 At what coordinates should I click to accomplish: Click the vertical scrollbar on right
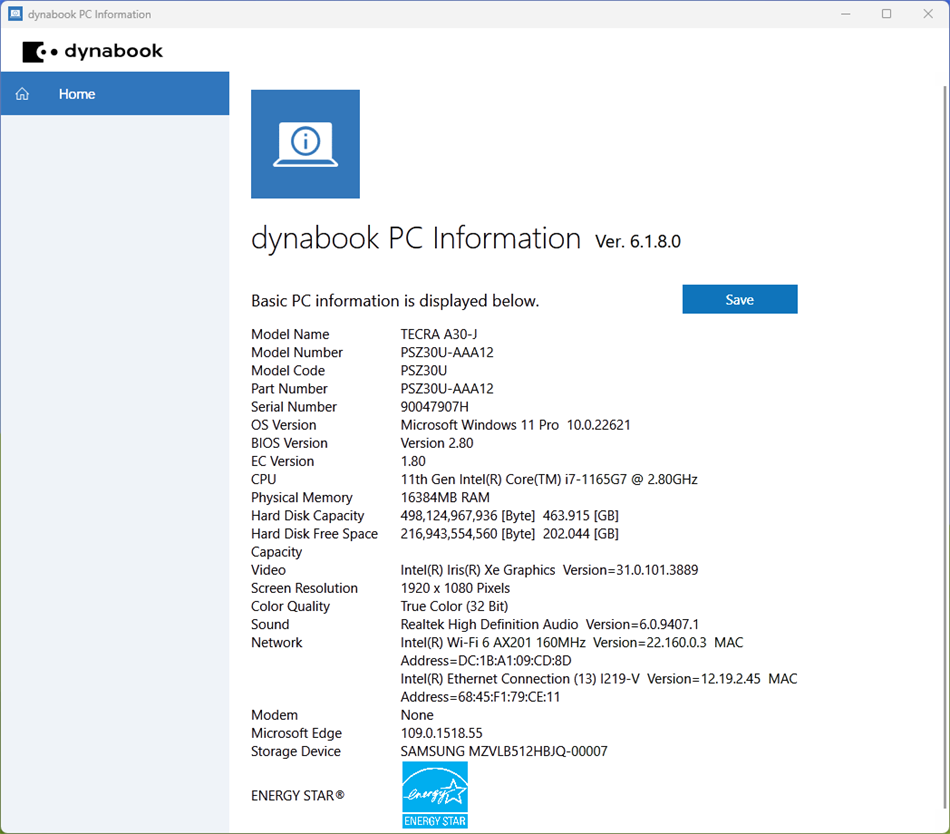(945, 447)
